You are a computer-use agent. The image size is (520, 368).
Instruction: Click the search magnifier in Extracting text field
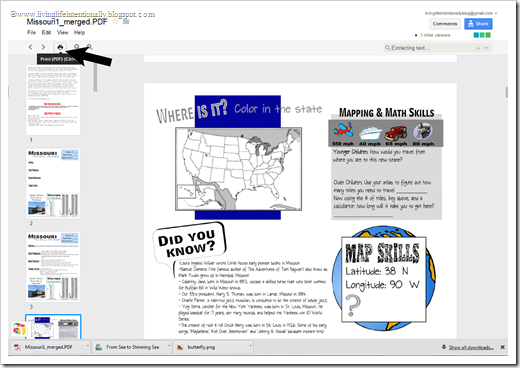[x=387, y=48]
